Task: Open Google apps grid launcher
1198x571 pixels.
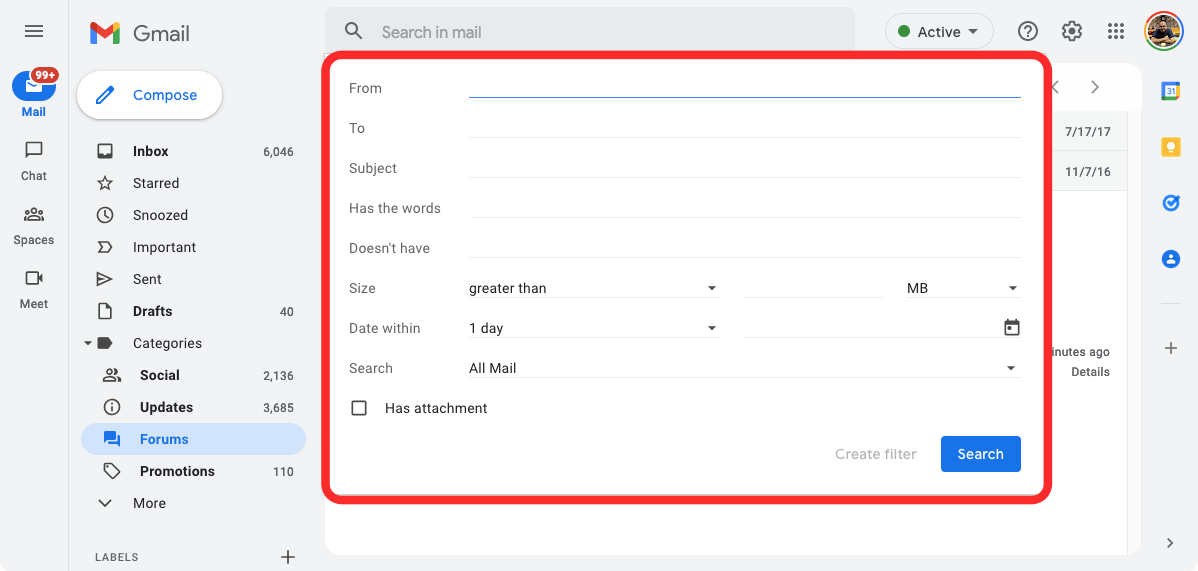Action: 1116,31
